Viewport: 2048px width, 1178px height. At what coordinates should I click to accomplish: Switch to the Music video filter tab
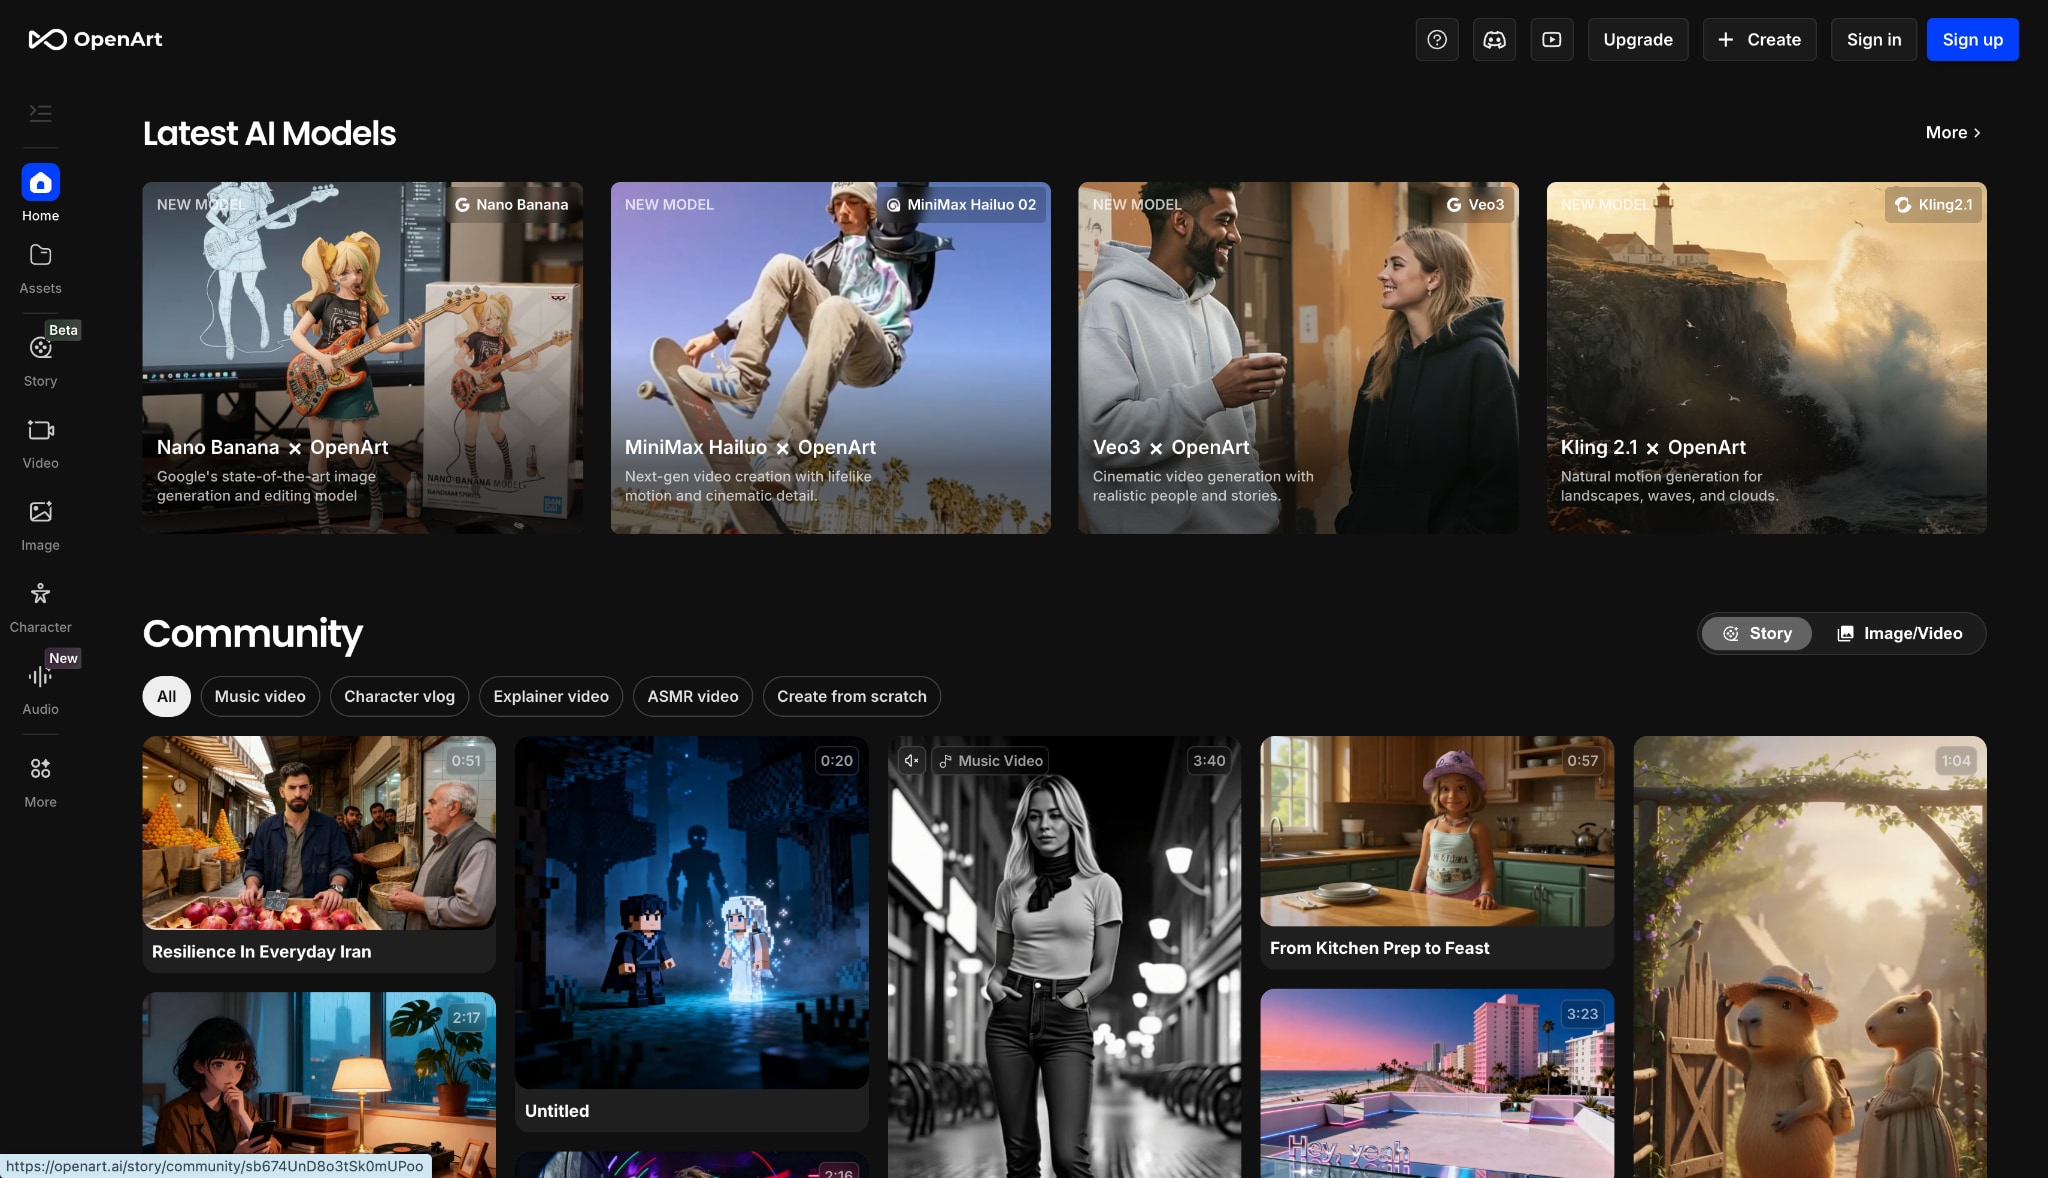[259, 696]
